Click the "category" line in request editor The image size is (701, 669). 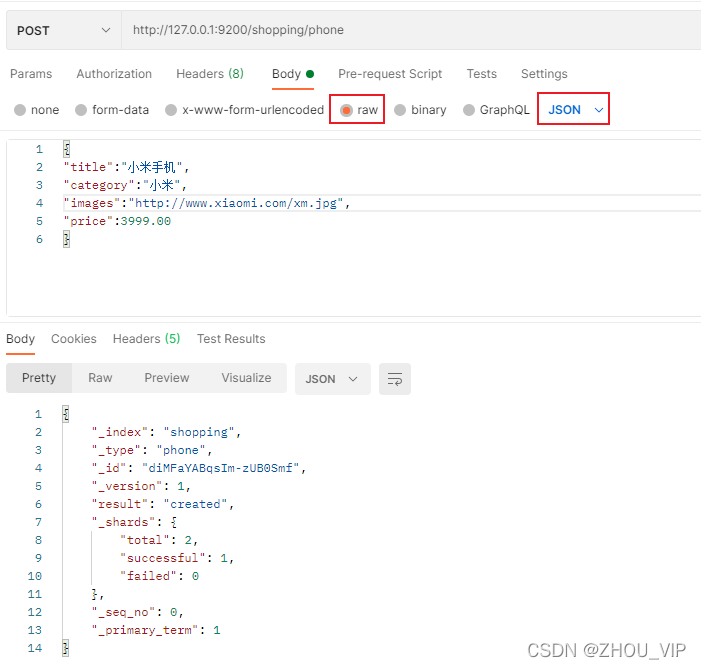125,185
